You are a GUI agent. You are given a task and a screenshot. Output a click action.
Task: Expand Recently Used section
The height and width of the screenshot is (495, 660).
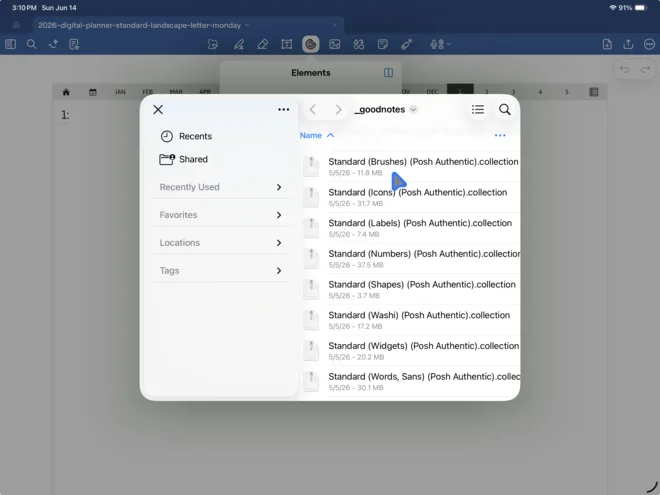click(221, 187)
